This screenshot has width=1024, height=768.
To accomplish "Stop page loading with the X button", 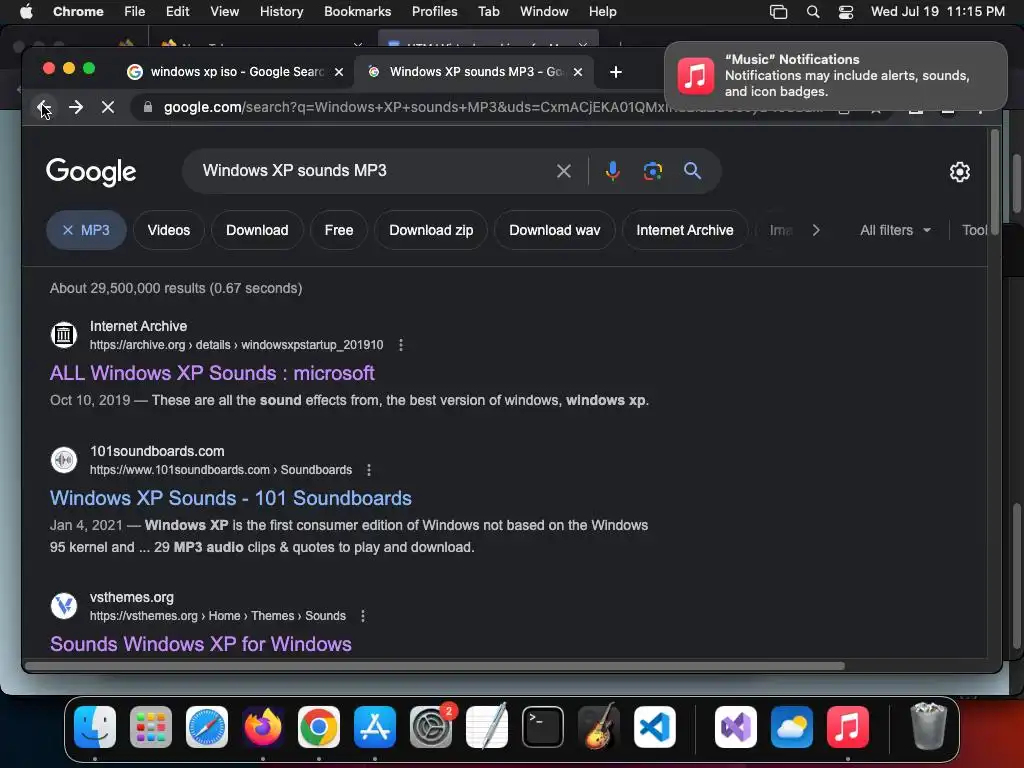I will tap(108, 107).
